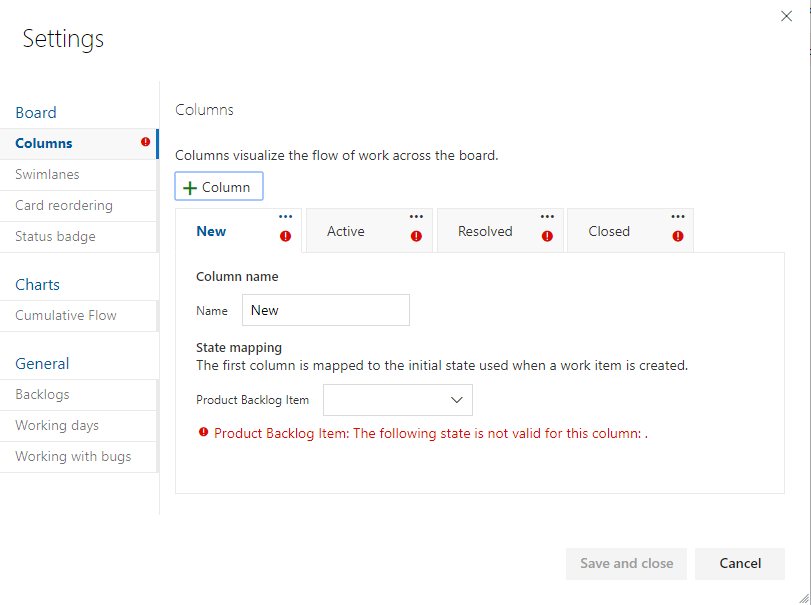Go to Card reordering settings

64,205
